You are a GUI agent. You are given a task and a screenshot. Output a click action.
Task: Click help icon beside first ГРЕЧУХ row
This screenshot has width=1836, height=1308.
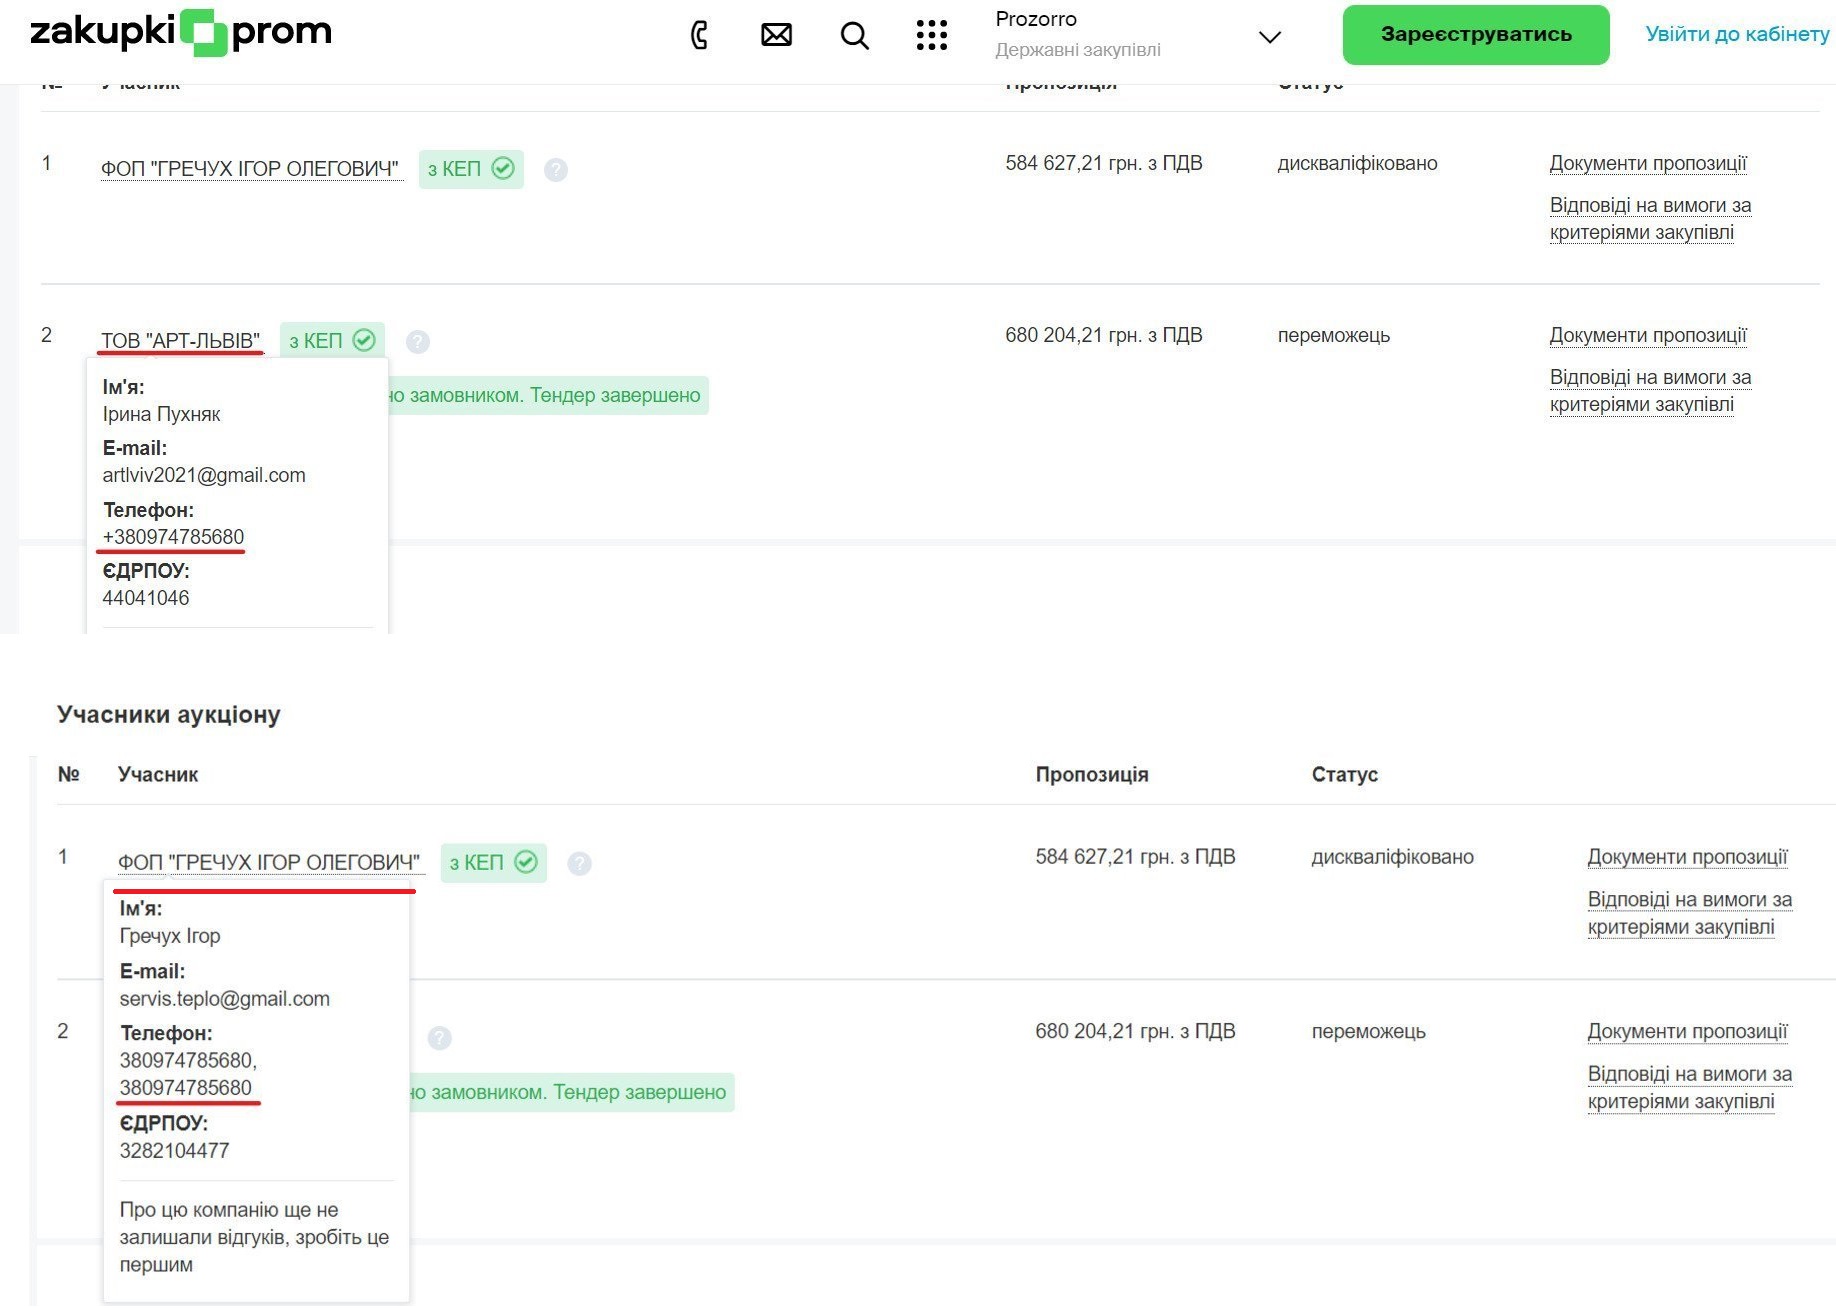[x=556, y=170]
